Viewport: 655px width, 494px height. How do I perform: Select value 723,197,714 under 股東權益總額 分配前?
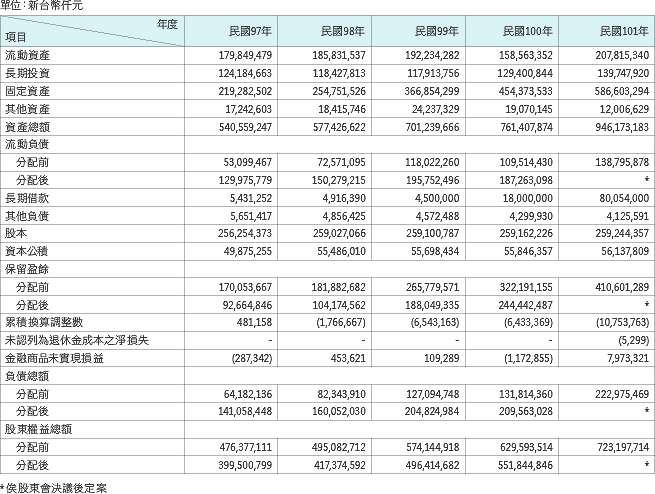(x=622, y=447)
